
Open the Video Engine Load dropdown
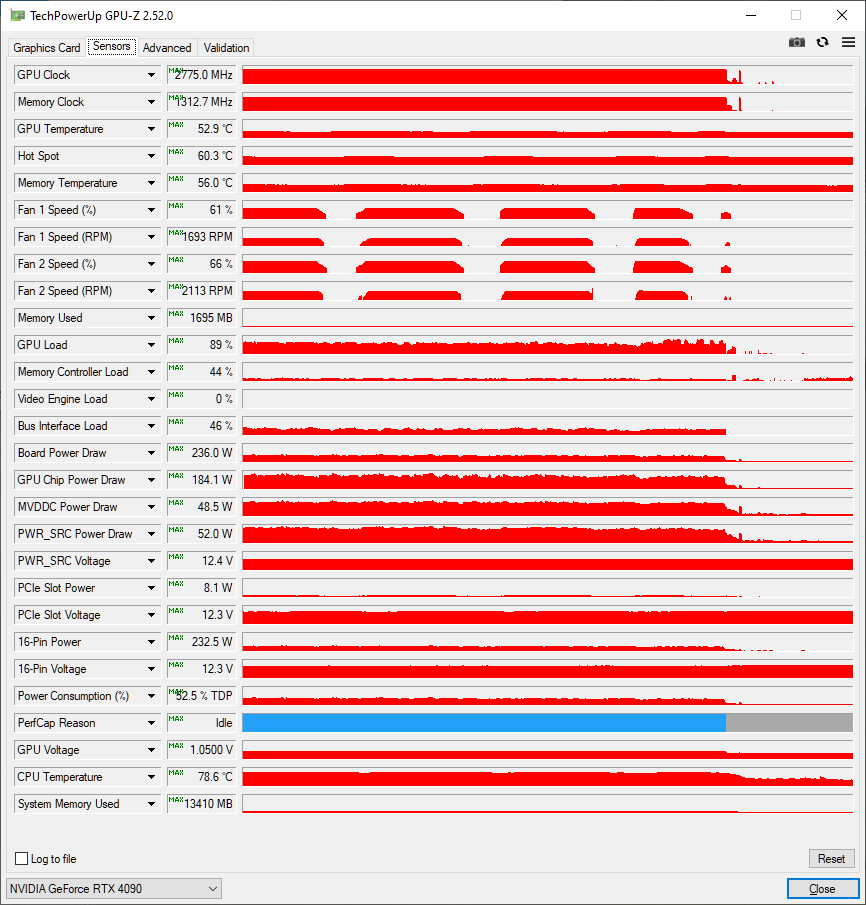[x=151, y=399]
